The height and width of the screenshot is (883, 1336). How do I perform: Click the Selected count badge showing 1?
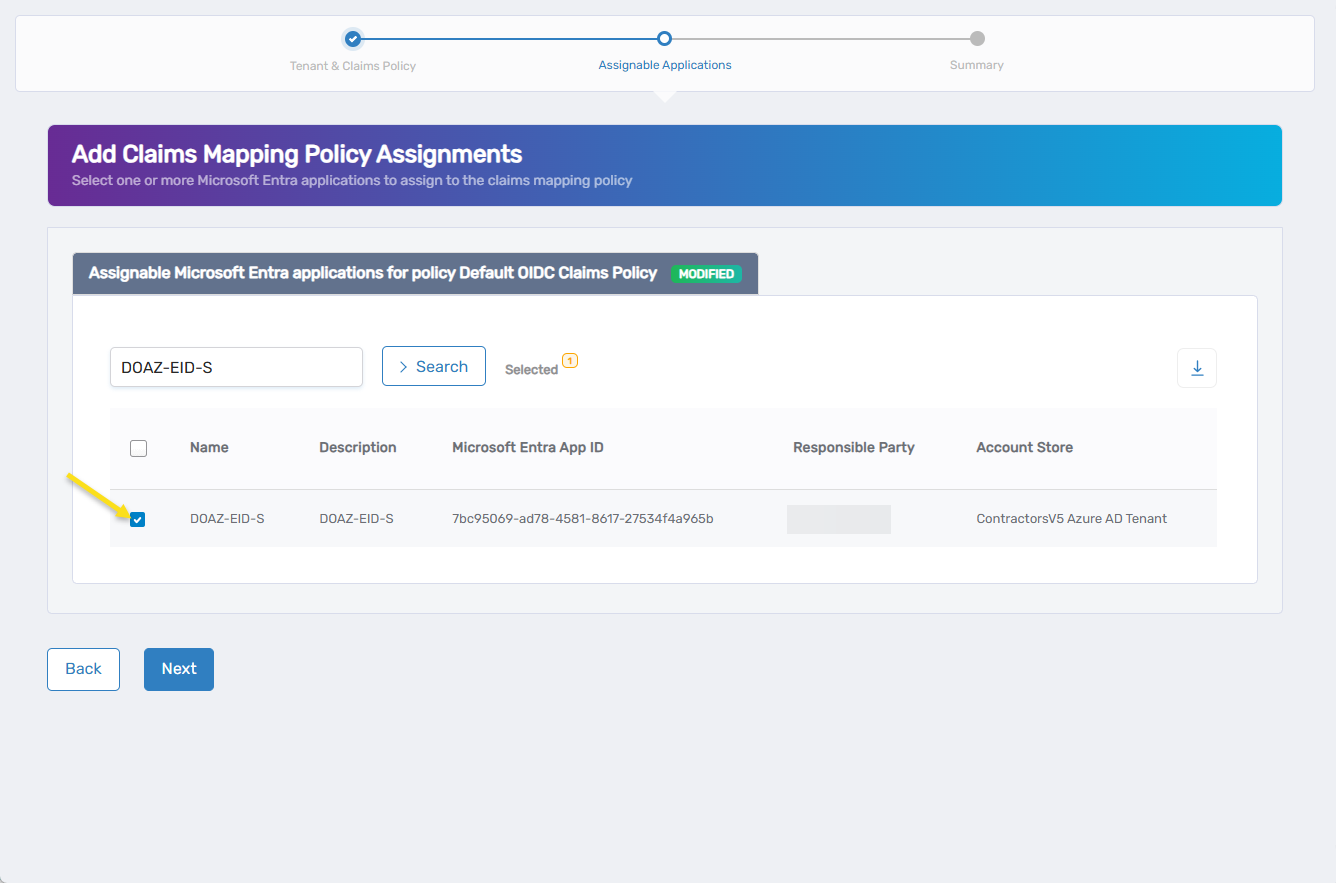(570, 362)
